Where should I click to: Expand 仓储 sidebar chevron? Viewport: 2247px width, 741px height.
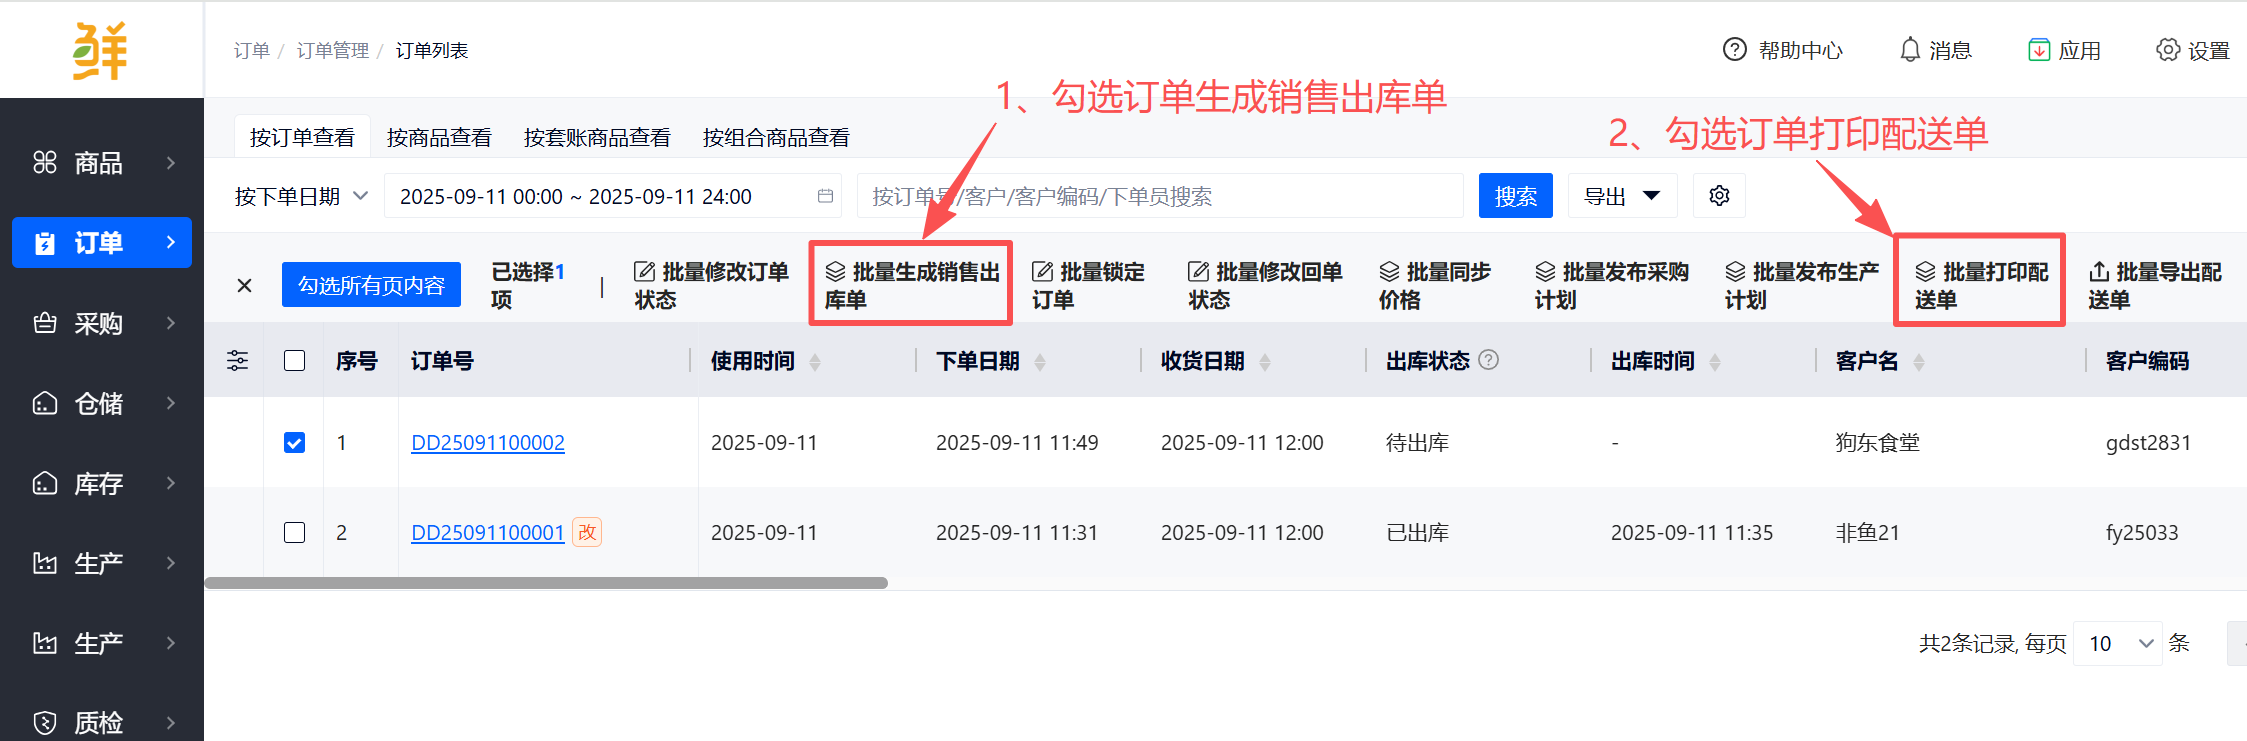tap(171, 403)
